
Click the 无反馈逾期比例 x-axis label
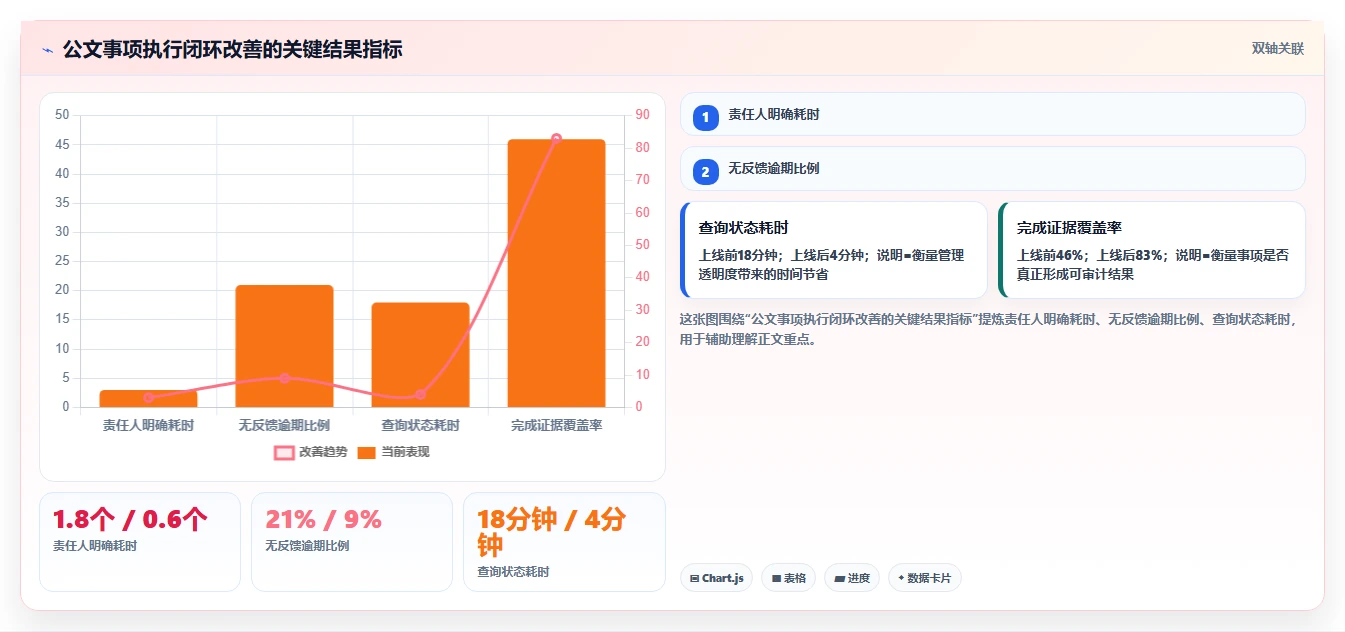point(284,426)
